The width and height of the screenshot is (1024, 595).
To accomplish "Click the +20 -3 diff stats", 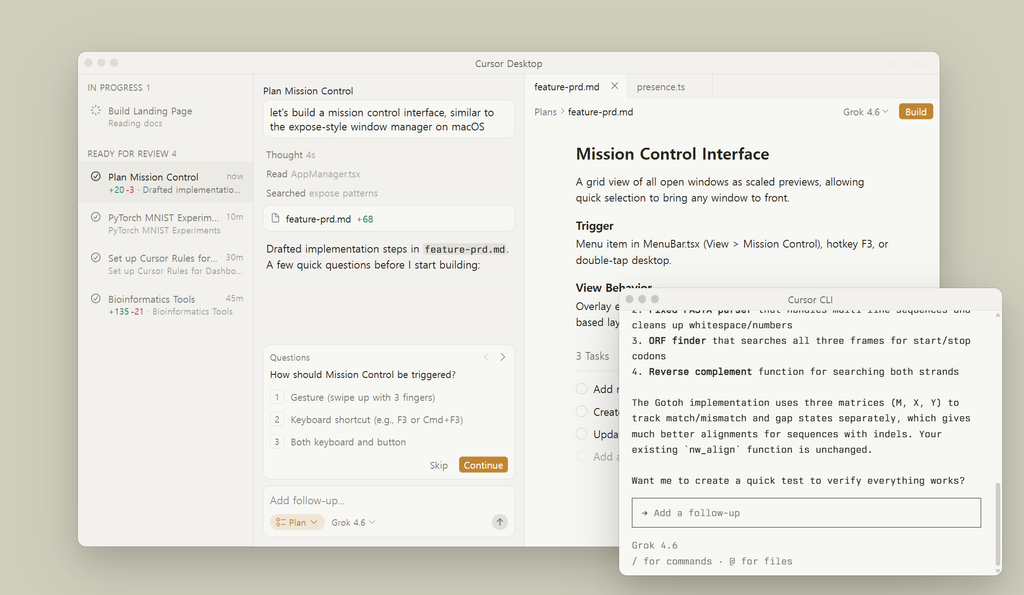I will tap(121, 190).
